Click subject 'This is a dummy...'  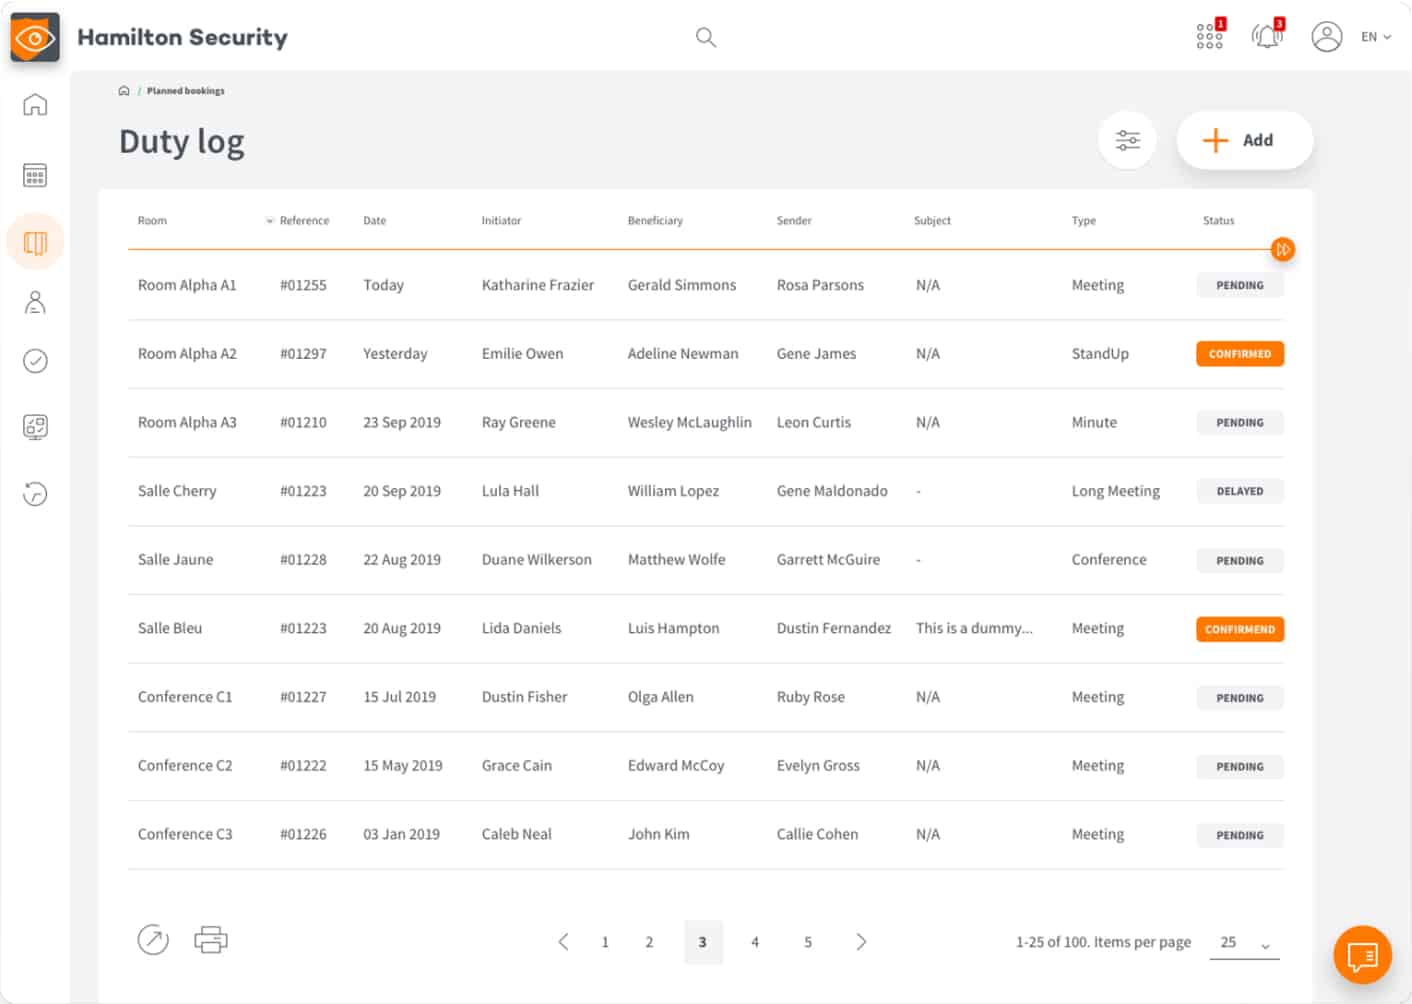tap(974, 628)
